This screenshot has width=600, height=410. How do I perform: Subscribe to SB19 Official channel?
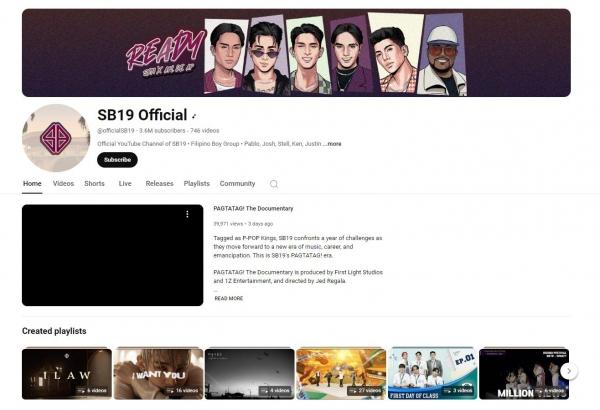[x=117, y=160]
